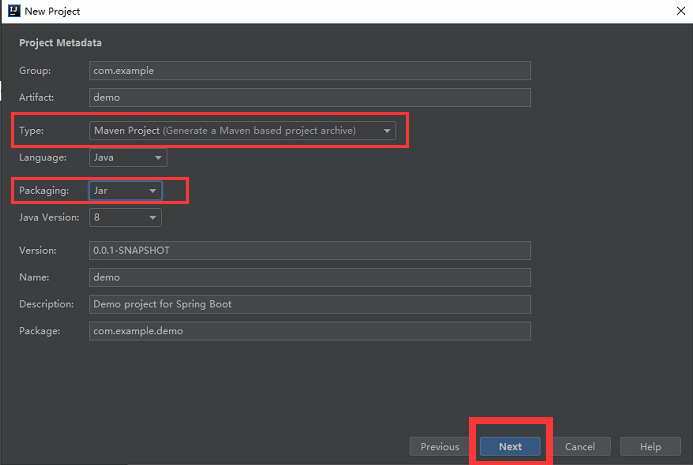Click the IntelliJ IDEA icon in title bar
This screenshot has width=693, height=465.
tap(14, 11)
